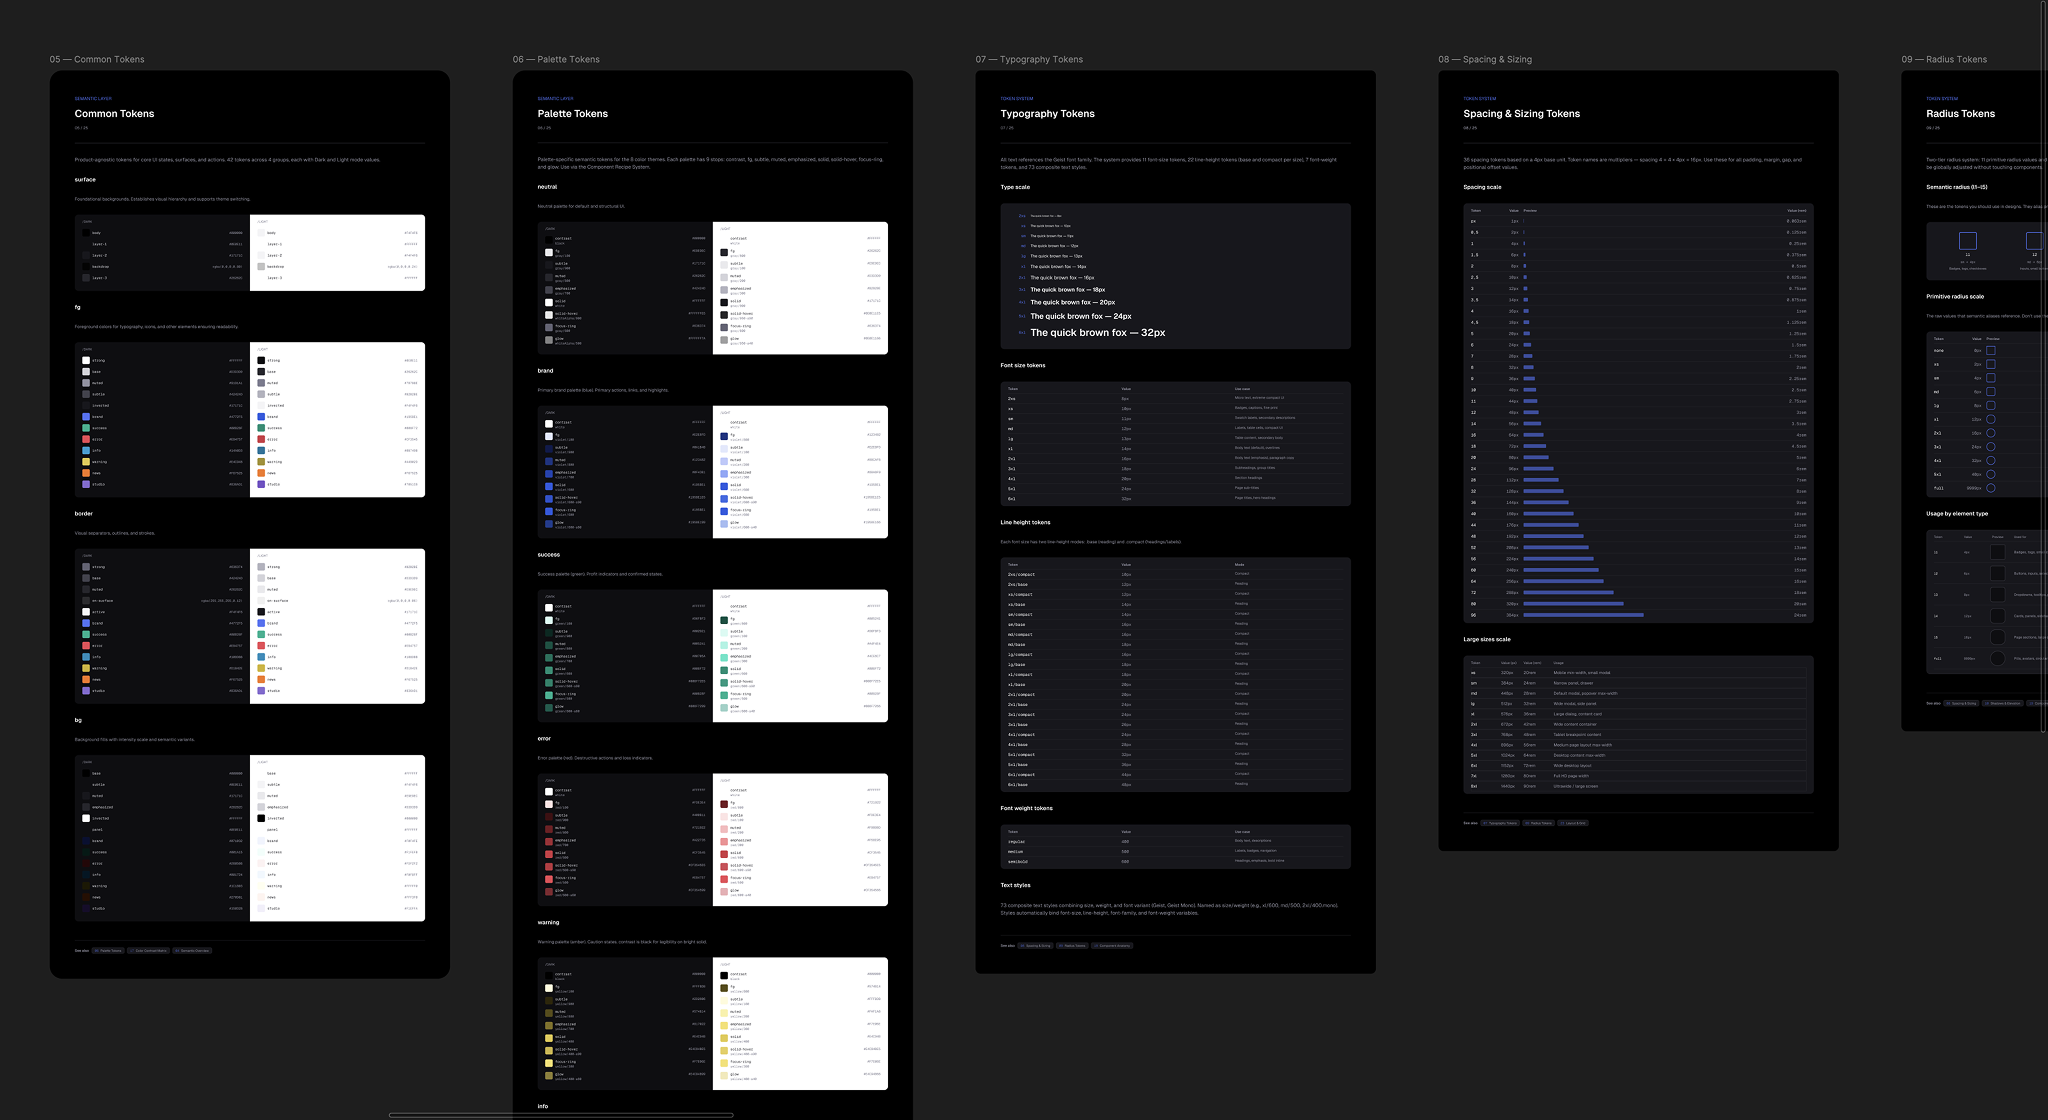Select the 'Text styles' heading in Typography frame

[x=1015, y=885]
